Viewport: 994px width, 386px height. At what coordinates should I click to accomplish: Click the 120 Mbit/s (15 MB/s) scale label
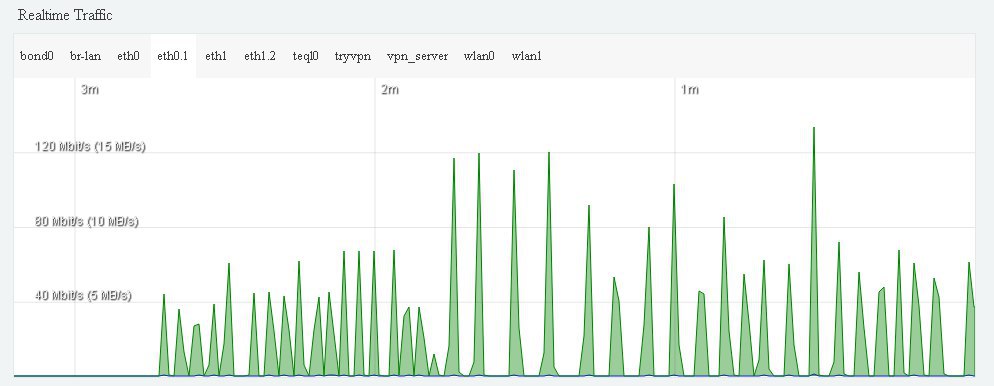click(x=90, y=147)
